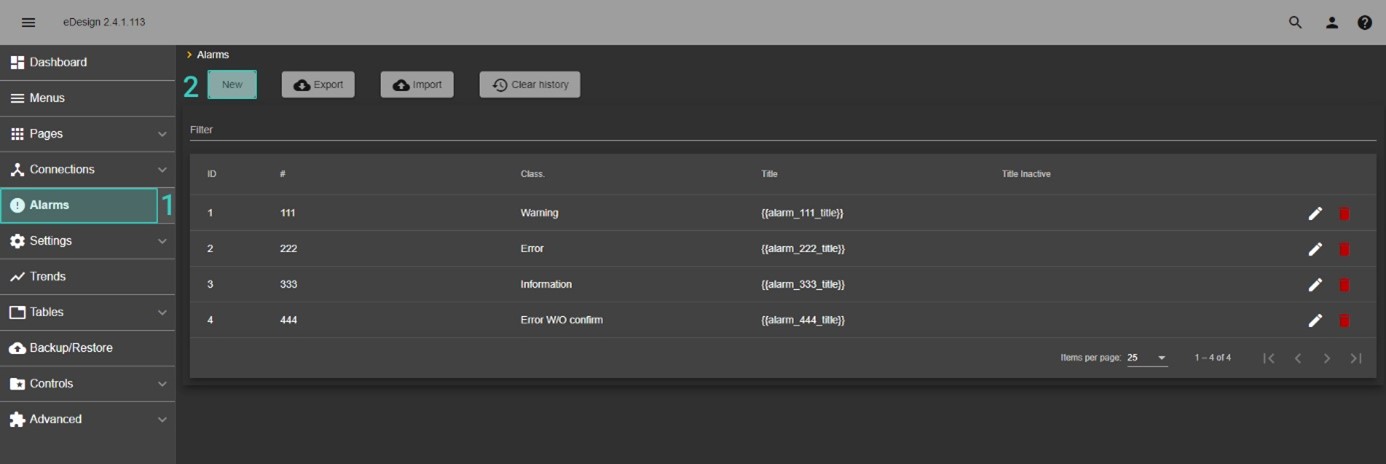Open the items per page dropdown
The height and width of the screenshot is (464, 1386).
(1147, 358)
